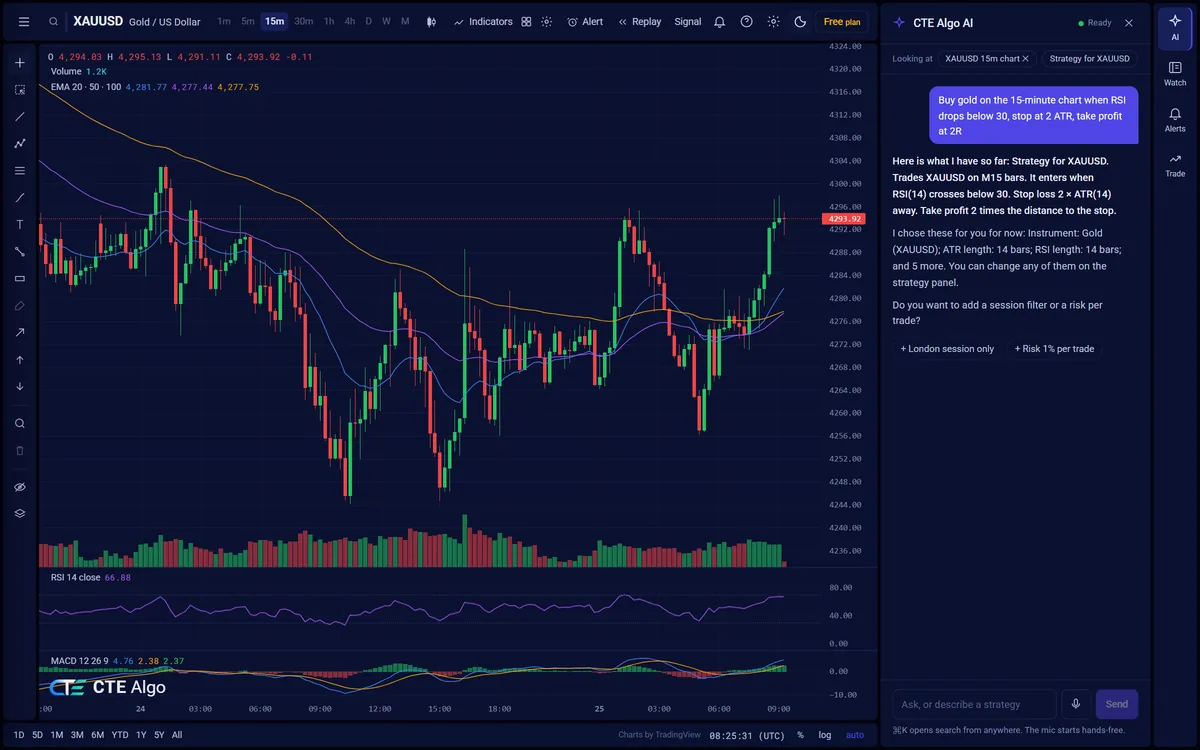Select the down arrow marker tool
The width and height of the screenshot is (1200, 750).
[x=20, y=387]
